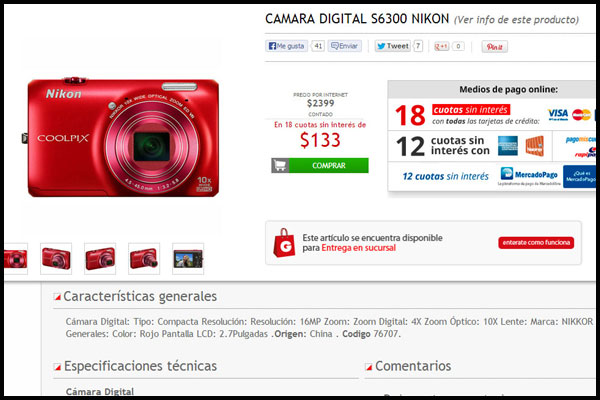600x400 pixels.
Task: Share the product with the Enviar button
Action: pos(344,46)
